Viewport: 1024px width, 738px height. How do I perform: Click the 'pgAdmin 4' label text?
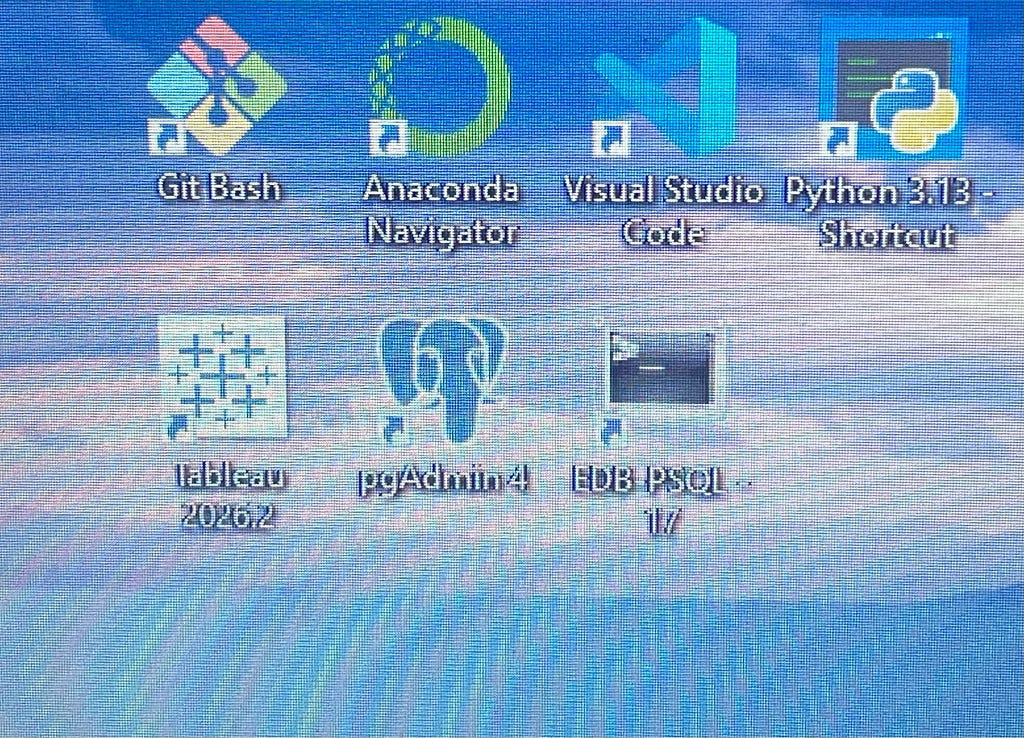point(443,480)
